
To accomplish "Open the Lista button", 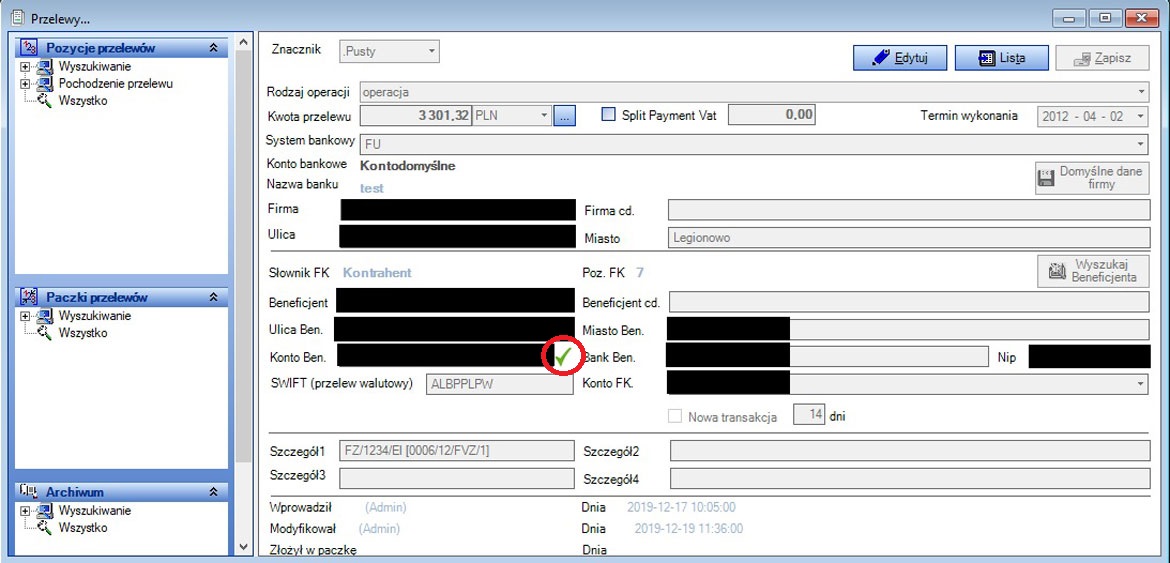I will click(x=1002, y=58).
